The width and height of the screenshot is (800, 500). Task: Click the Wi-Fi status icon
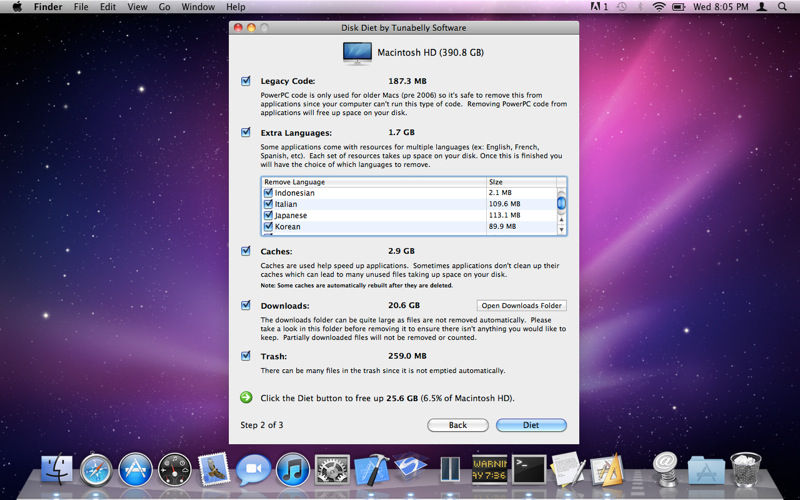click(x=659, y=7)
